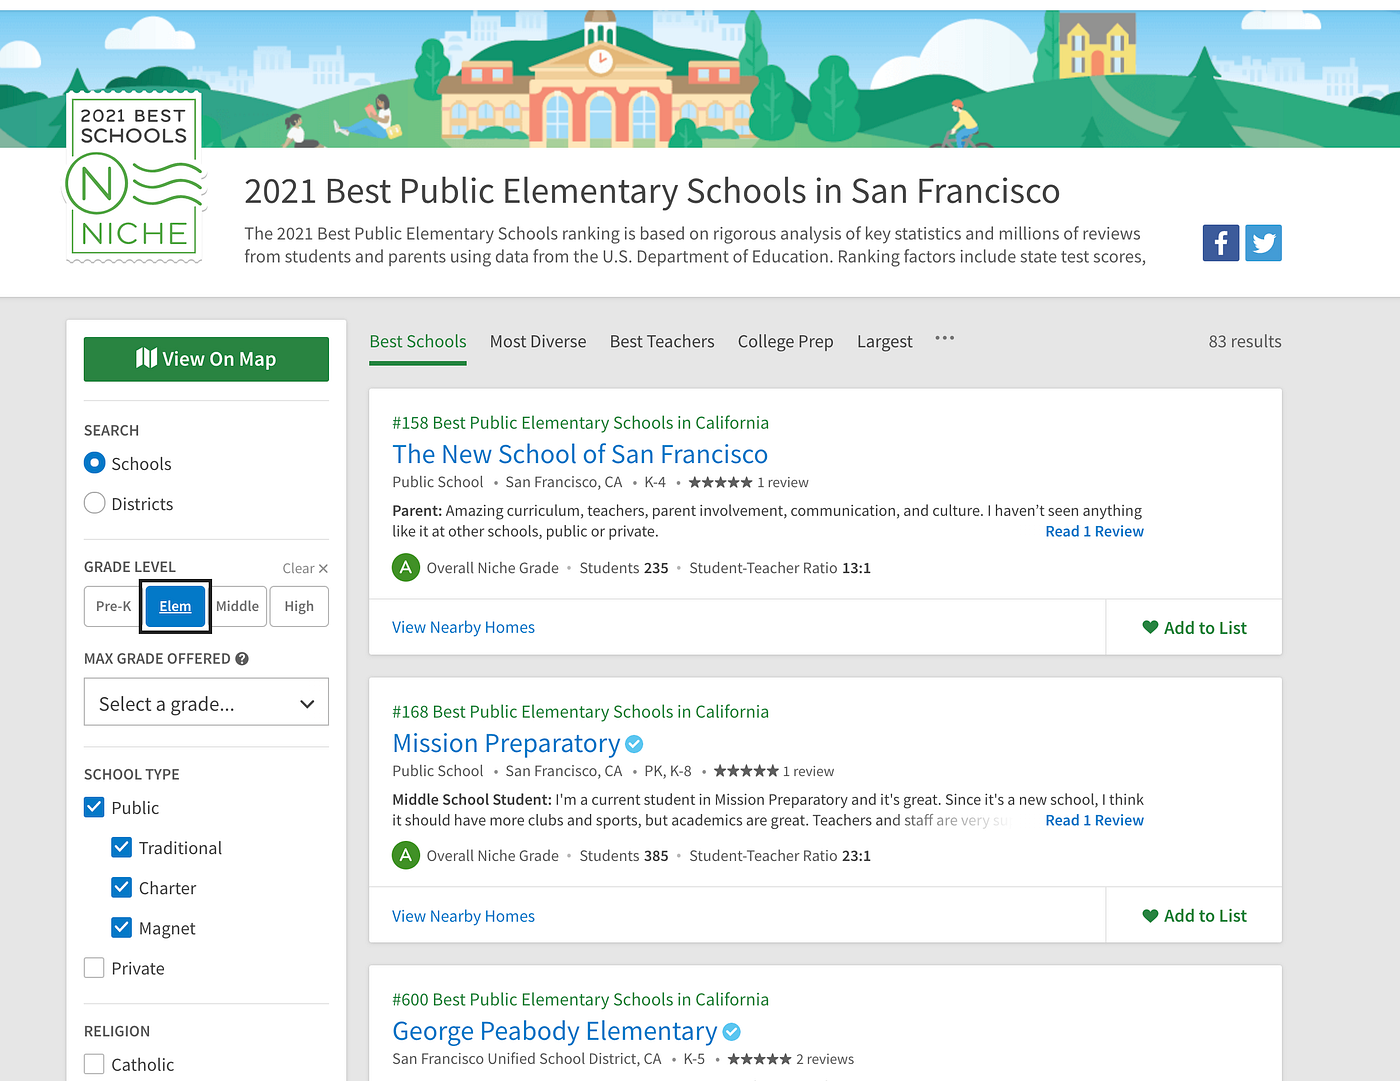Switch to the College Prep tab
This screenshot has height=1081, width=1400.
click(786, 342)
